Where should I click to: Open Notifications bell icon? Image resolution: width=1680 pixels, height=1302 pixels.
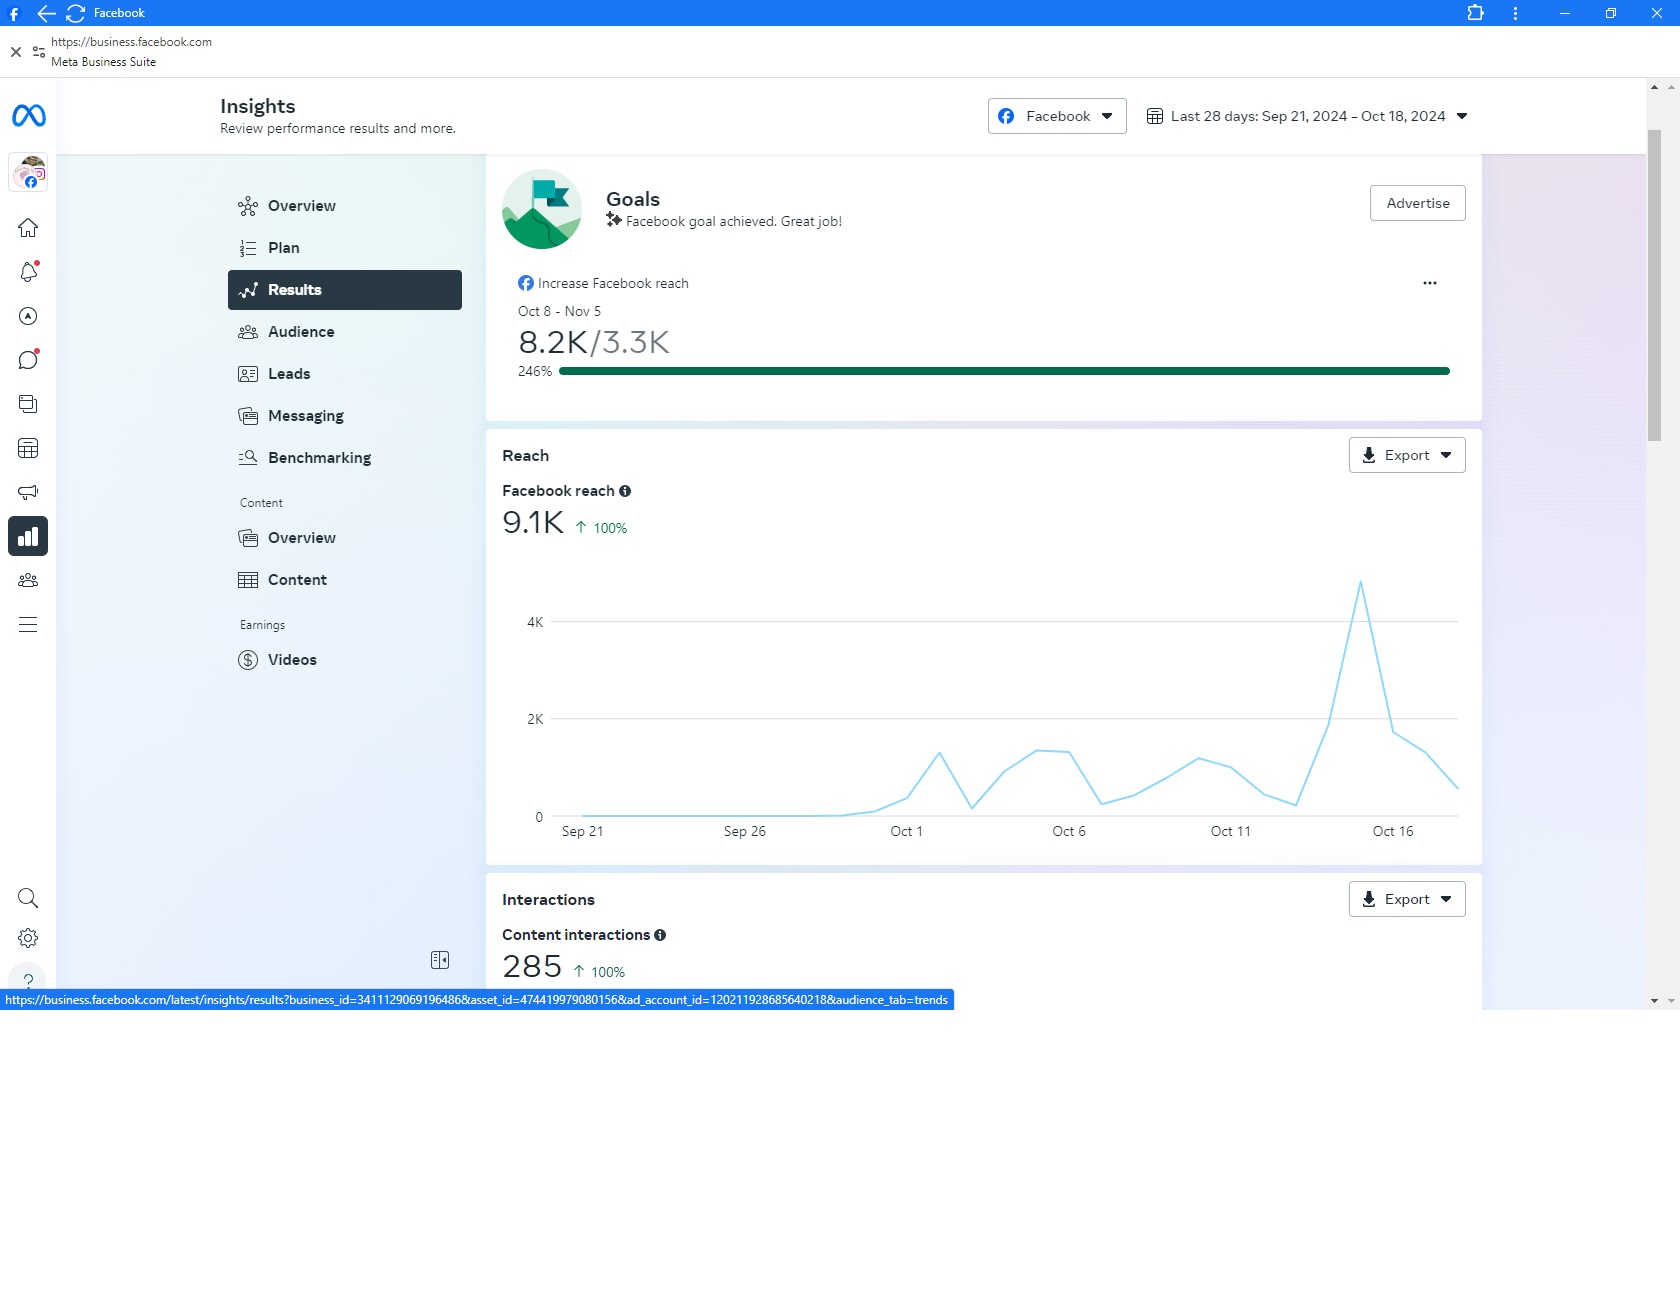pyautogui.click(x=28, y=272)
